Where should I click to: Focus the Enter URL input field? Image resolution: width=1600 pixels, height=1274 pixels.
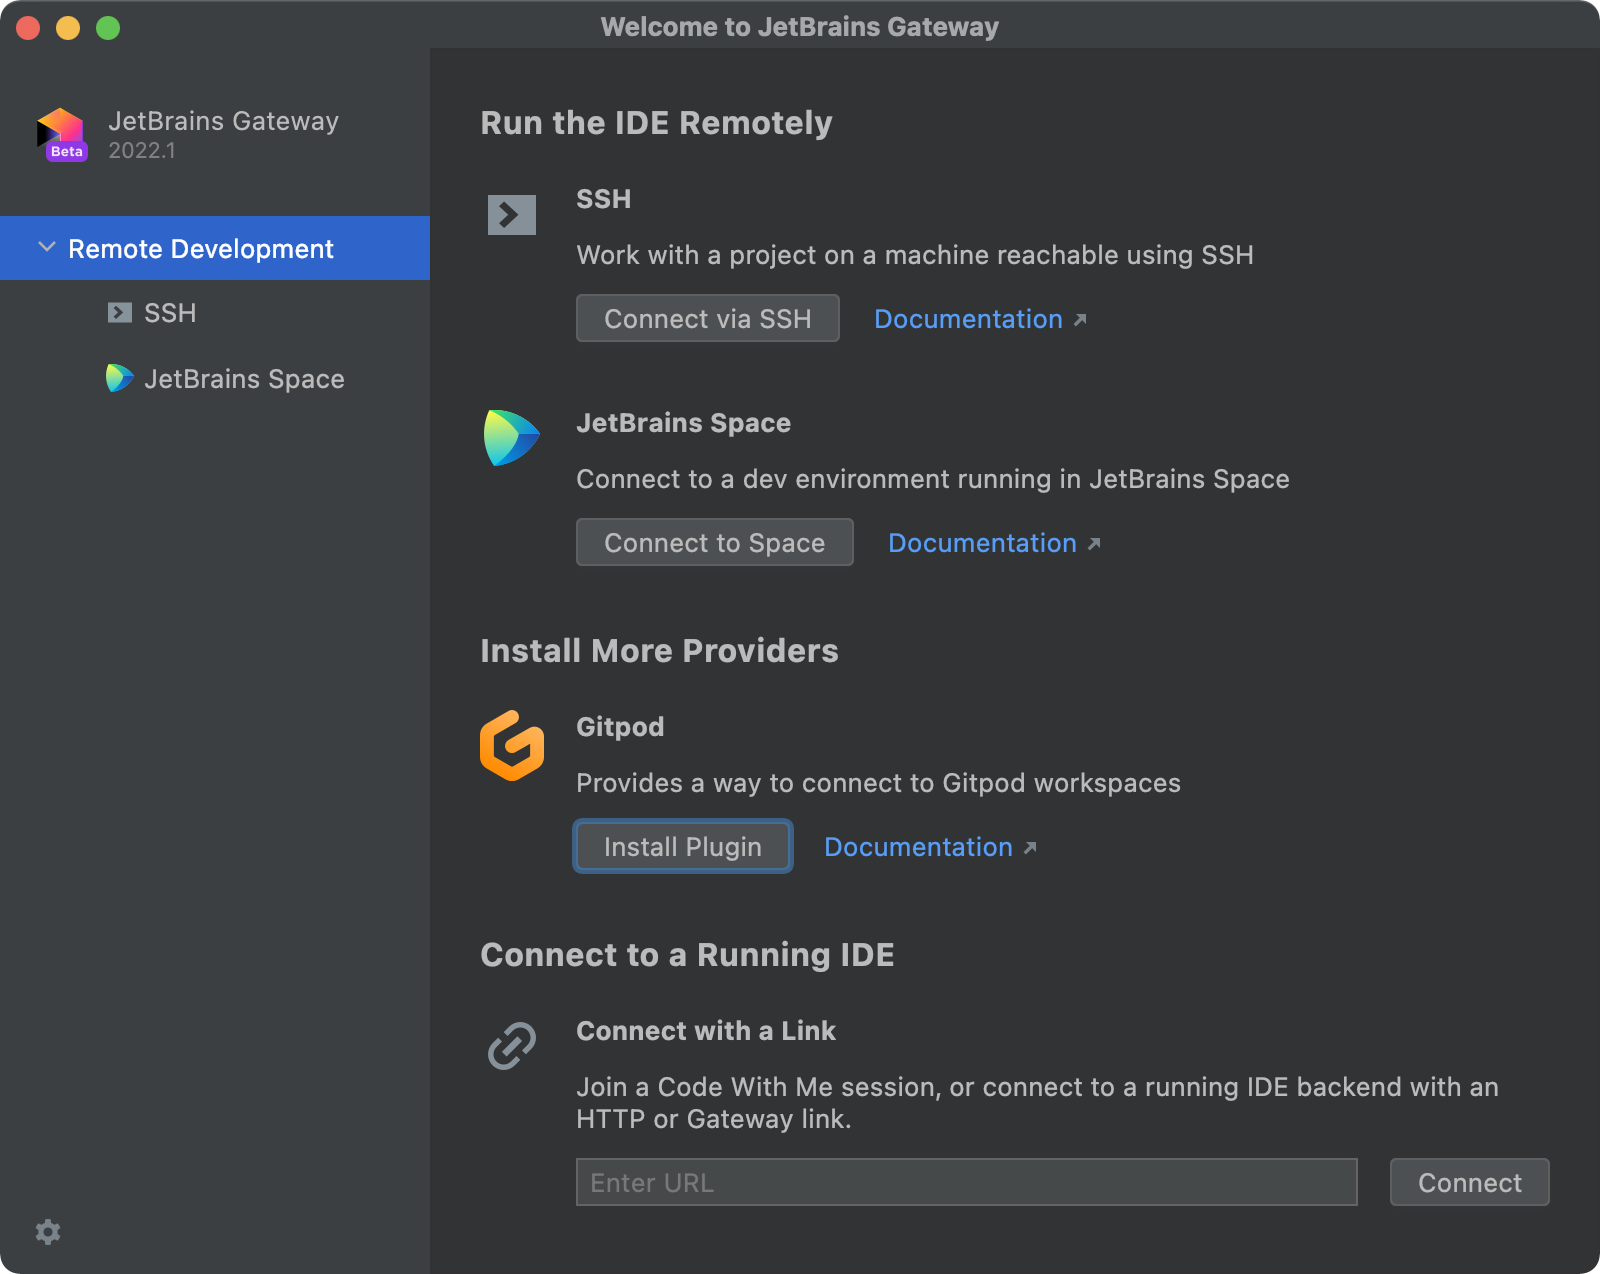[x=966, y=1183]
